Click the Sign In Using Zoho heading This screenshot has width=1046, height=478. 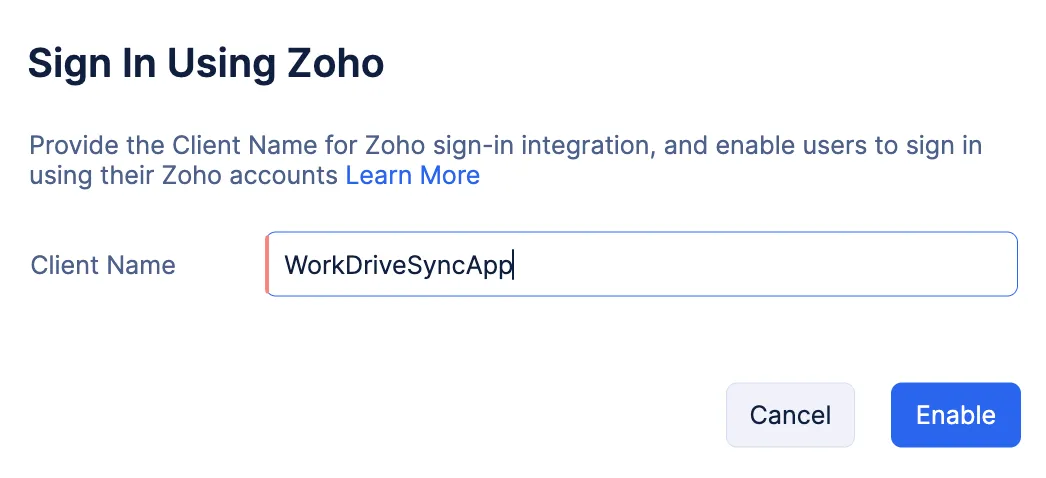pos(206,64)
